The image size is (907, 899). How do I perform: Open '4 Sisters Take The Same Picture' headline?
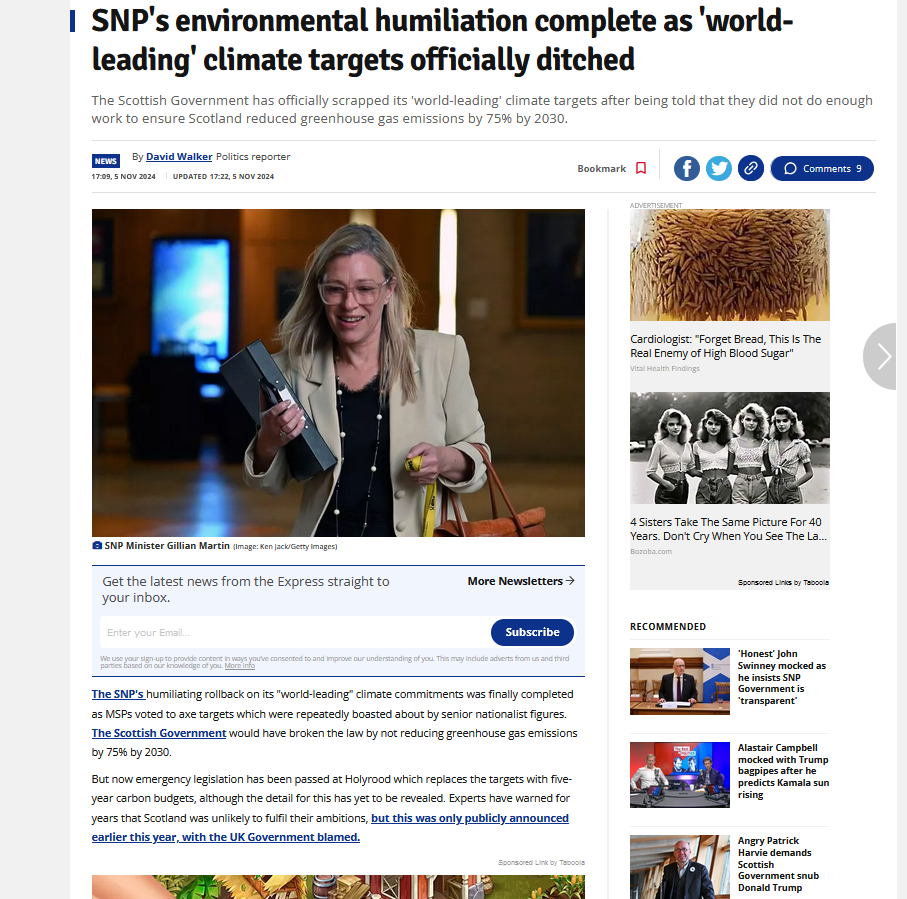[728, 529]
